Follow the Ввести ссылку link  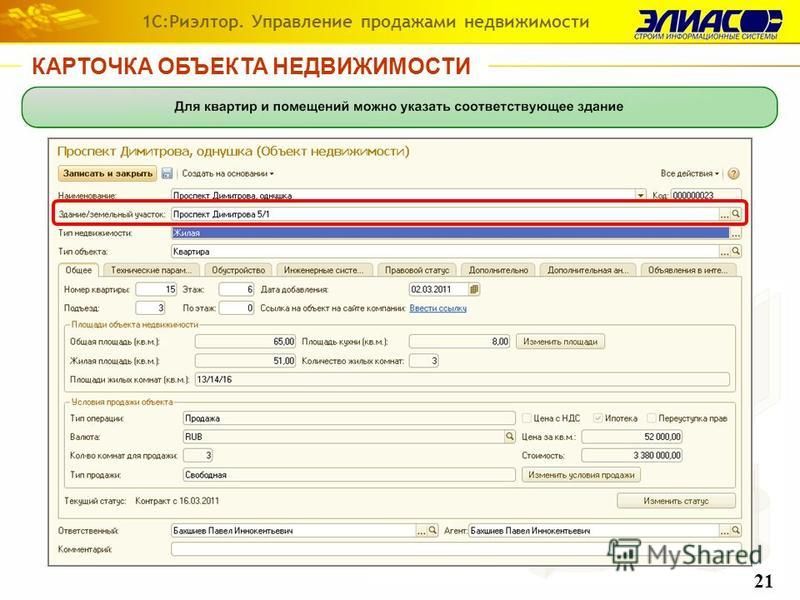point(438,308)
